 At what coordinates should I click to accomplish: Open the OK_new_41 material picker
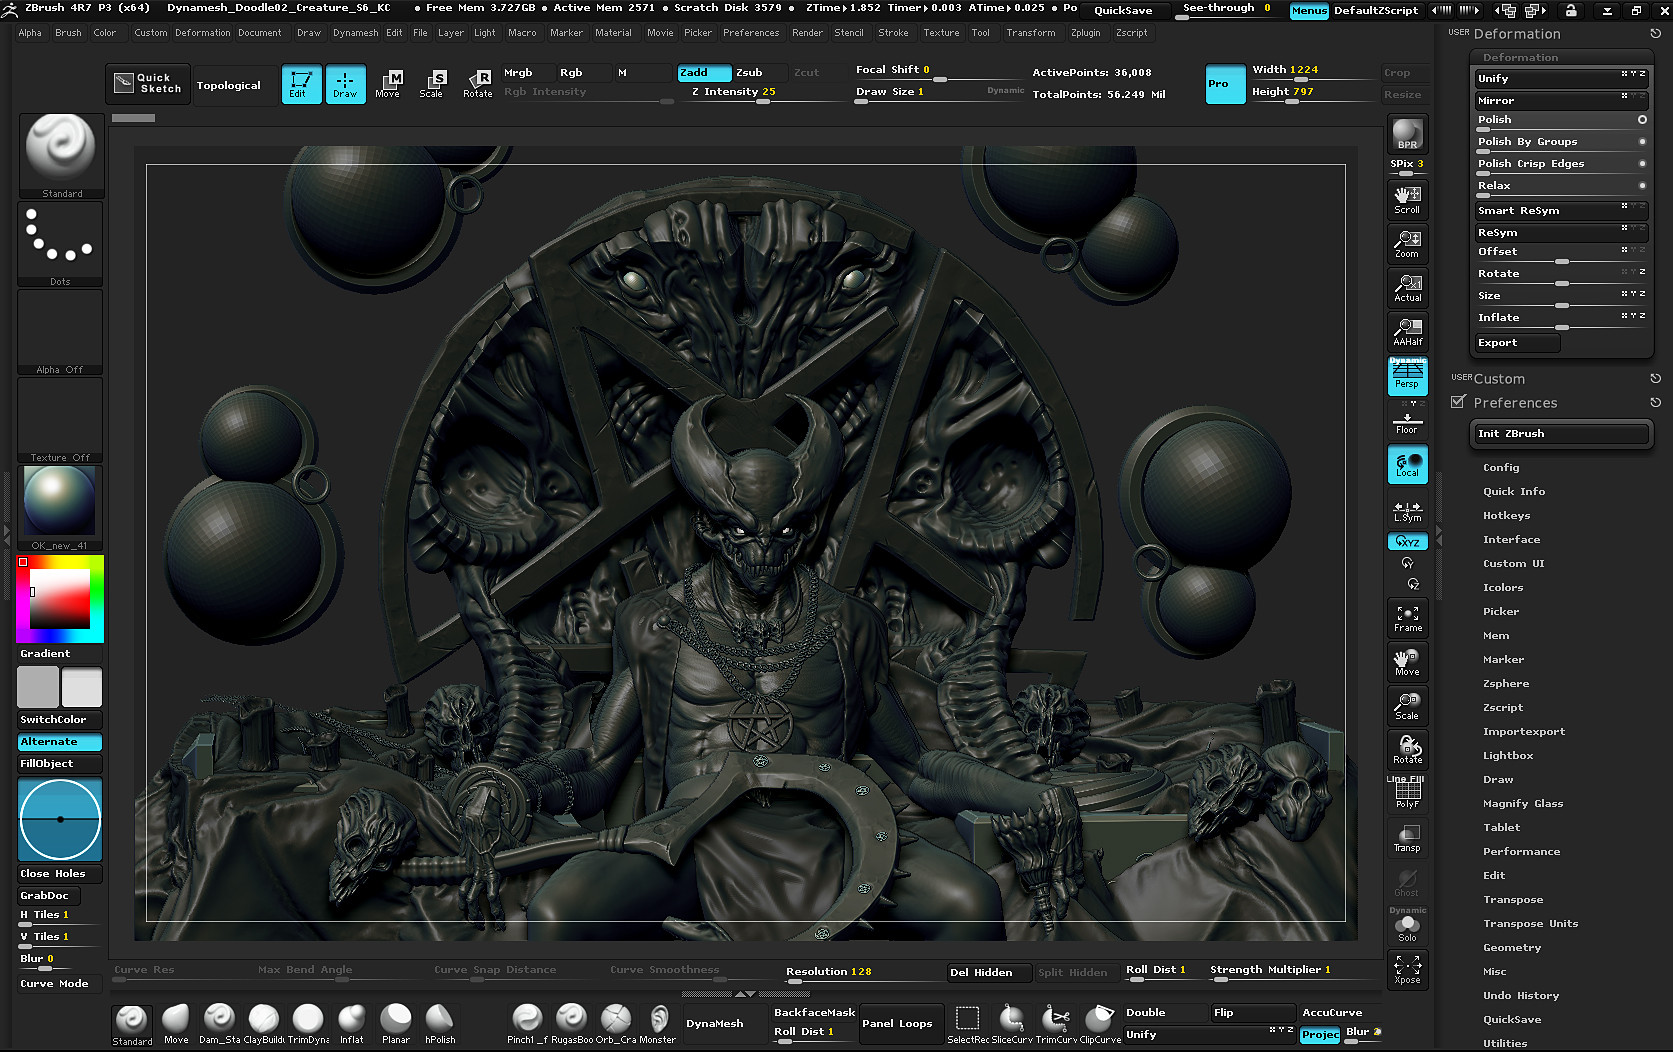pyautogui.click(x=60, y=508)
